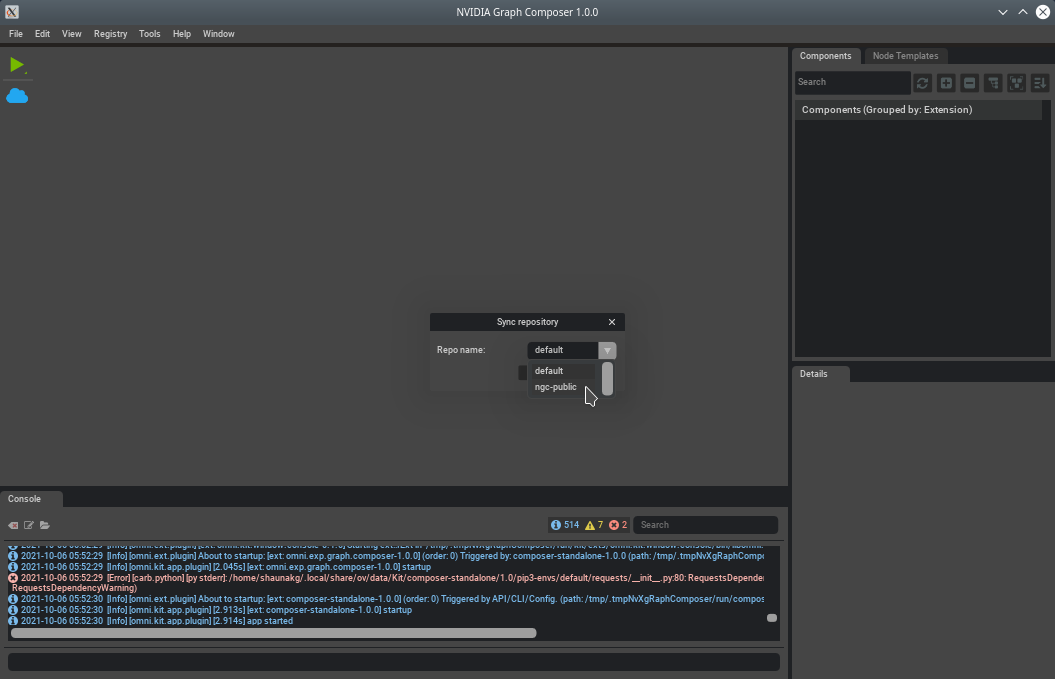Switch to the Node Templates tab
The image size is (1055, 679).
(x=905, y=56)
